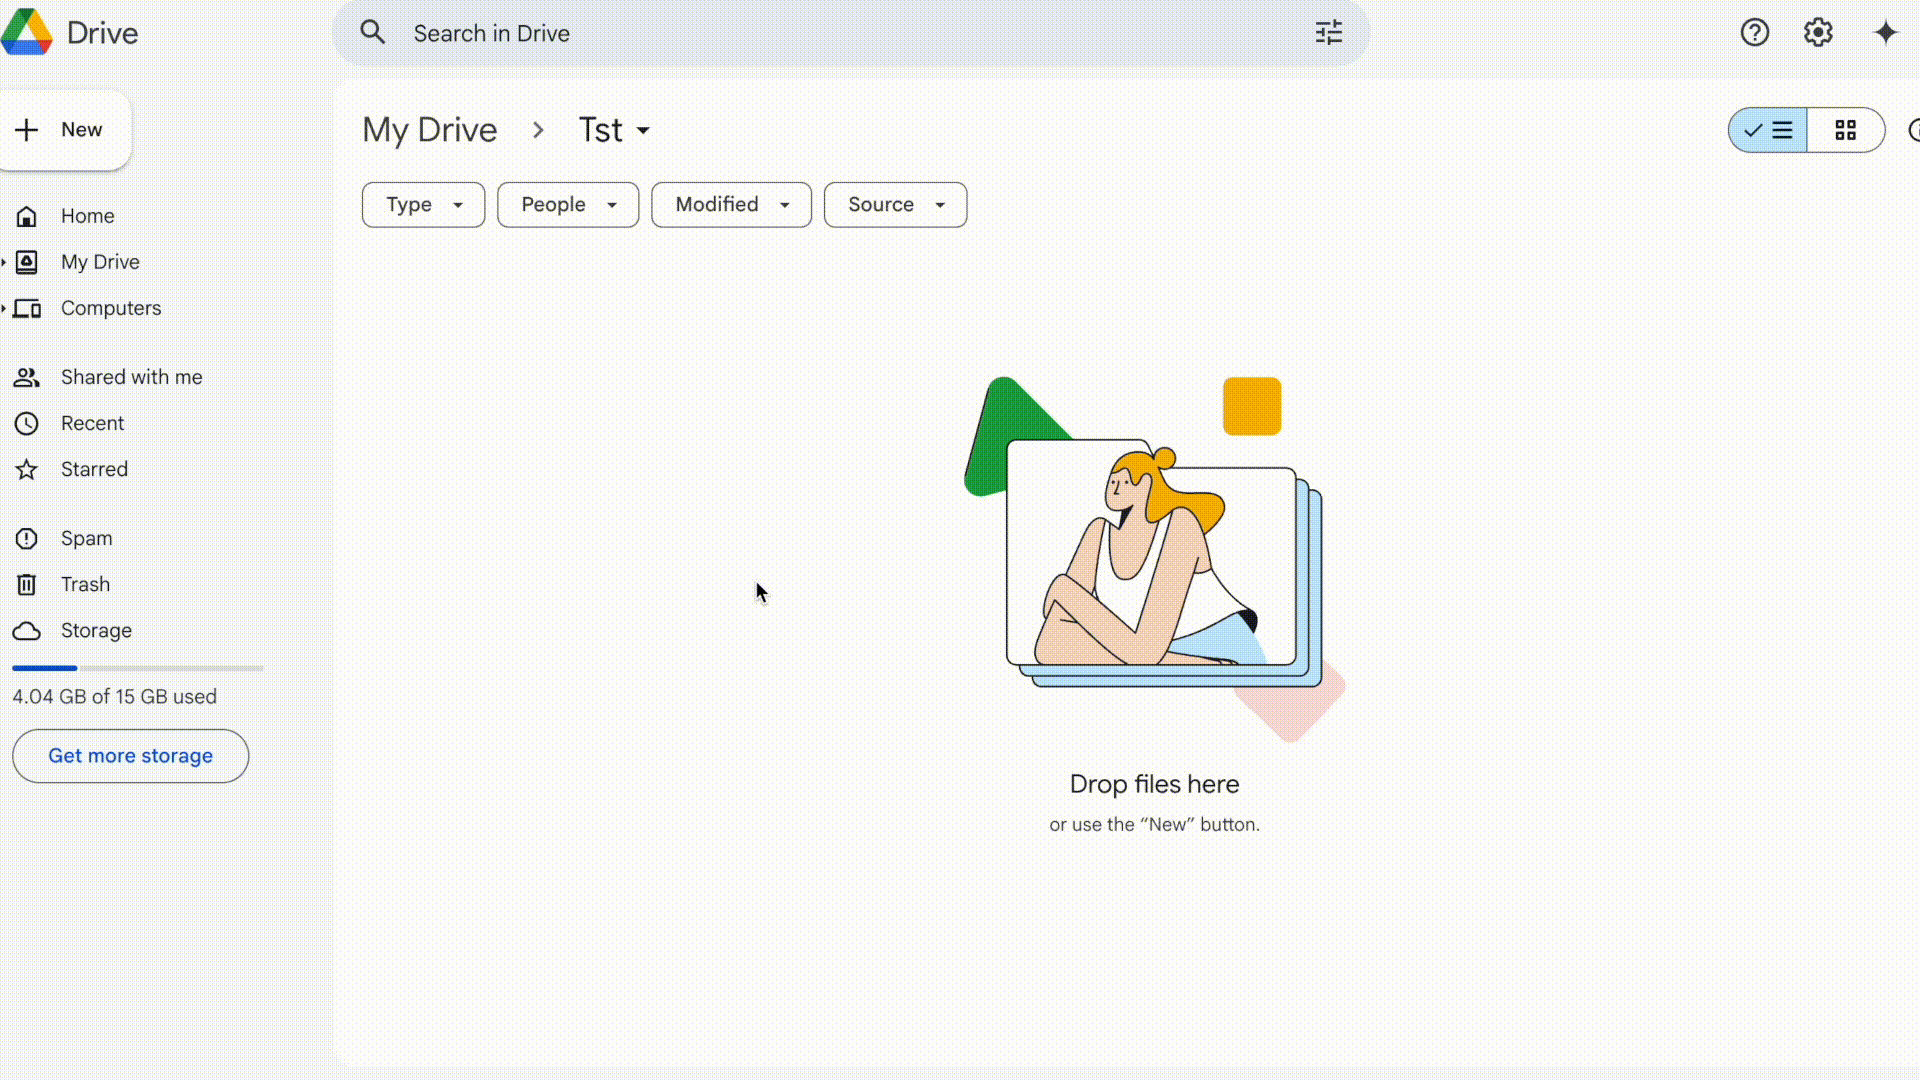Open the Gemini sparkle icon

(1885, 32)
